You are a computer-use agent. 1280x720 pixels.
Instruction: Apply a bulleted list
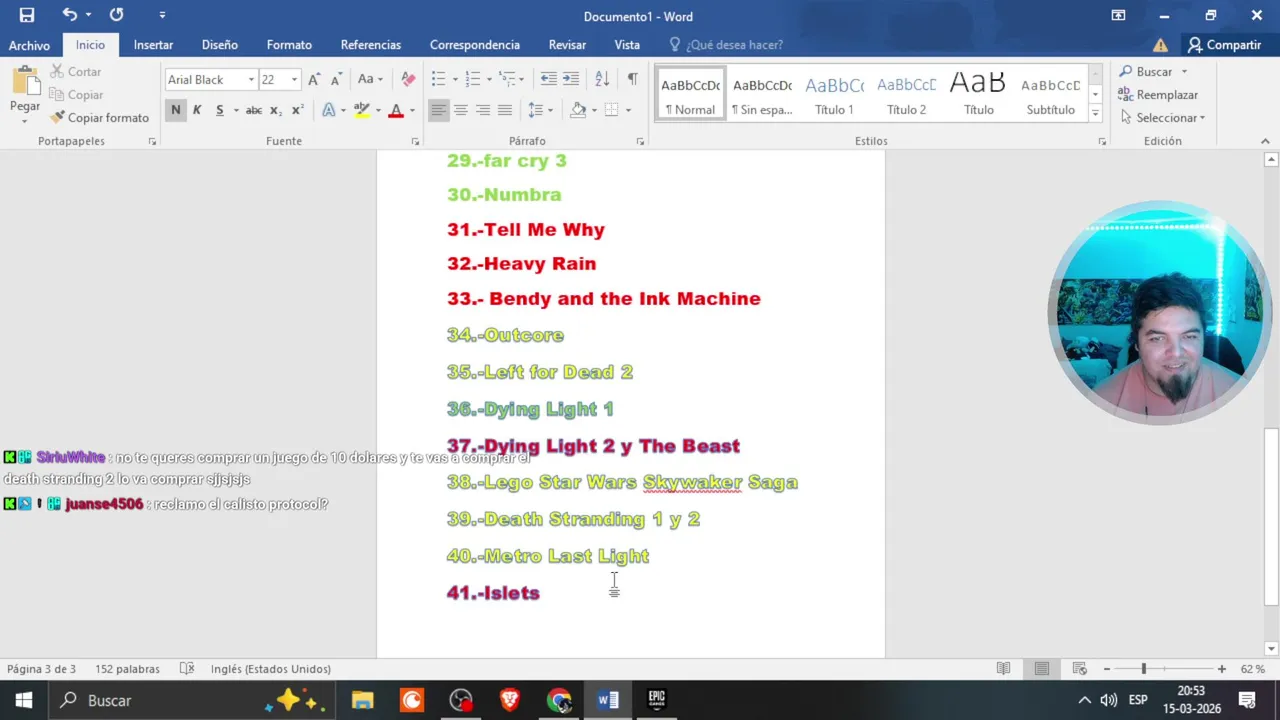click(438, 79)
